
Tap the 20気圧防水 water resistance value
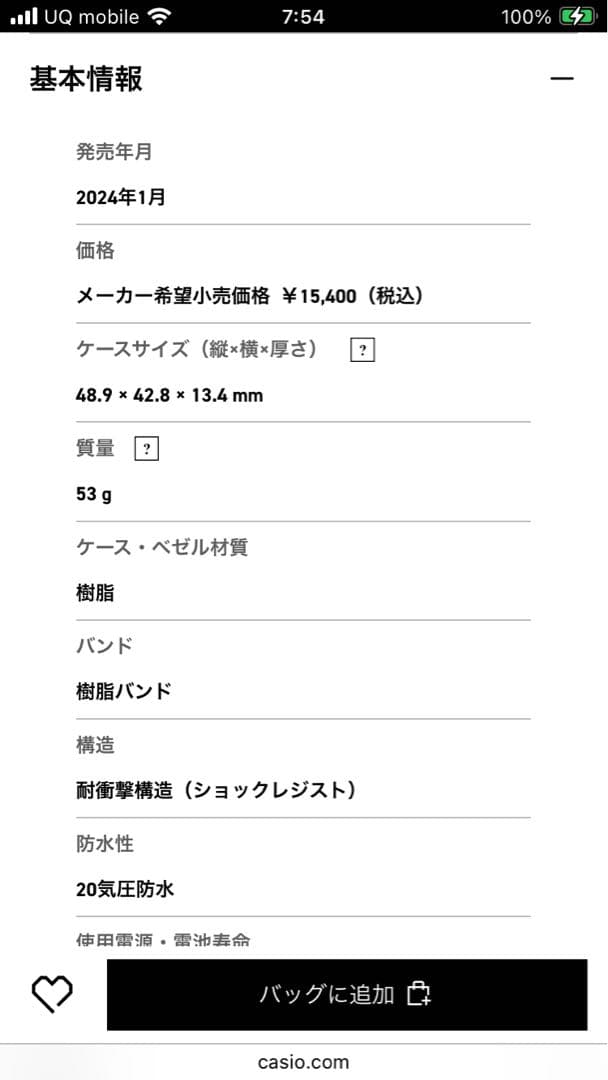tap(125, 888)
